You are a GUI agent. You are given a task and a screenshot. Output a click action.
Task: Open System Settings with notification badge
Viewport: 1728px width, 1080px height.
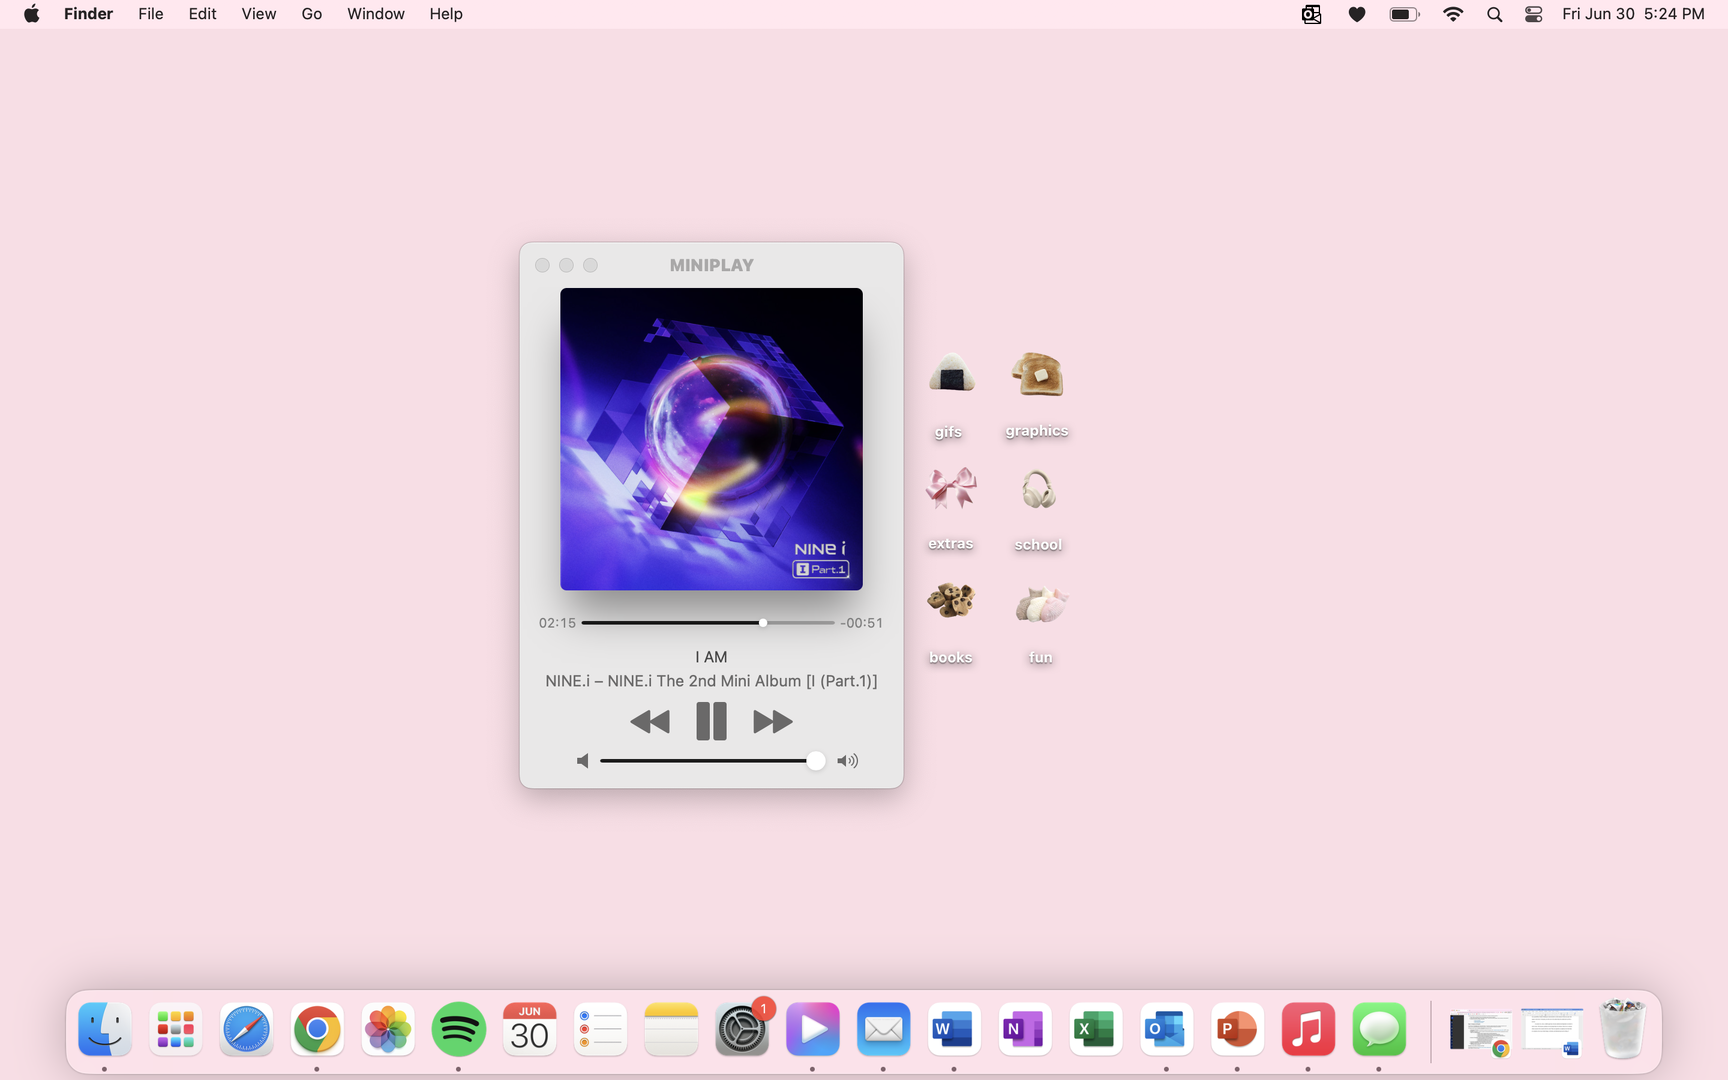pos(742,1029)
